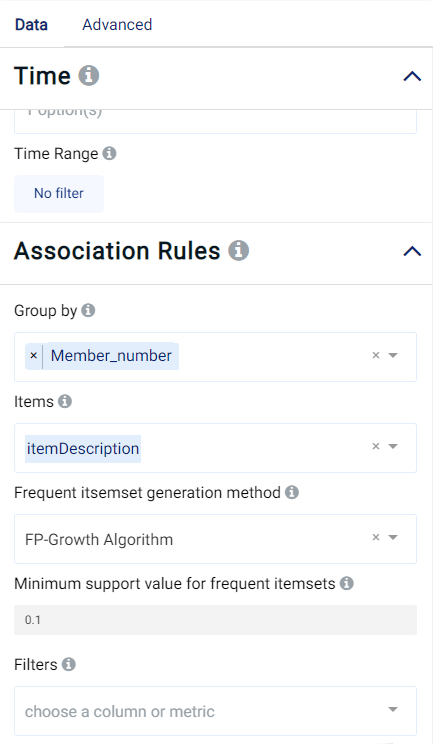Screen dimensions: 433x744
Task: Collapse the Association Rules section chevron
Action: [412, 251]
